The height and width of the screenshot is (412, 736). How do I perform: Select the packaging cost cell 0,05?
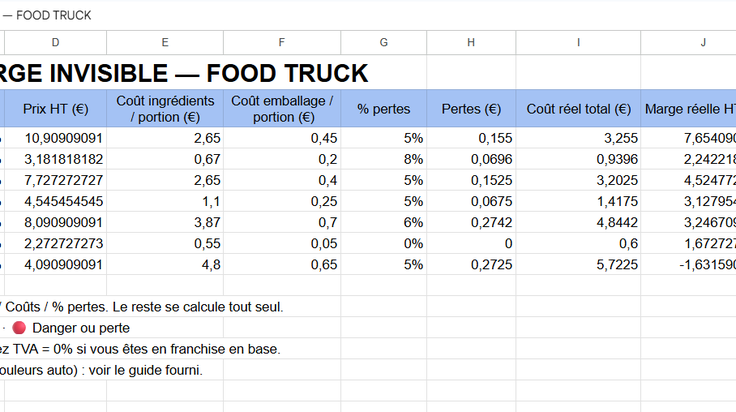[282, 244]
